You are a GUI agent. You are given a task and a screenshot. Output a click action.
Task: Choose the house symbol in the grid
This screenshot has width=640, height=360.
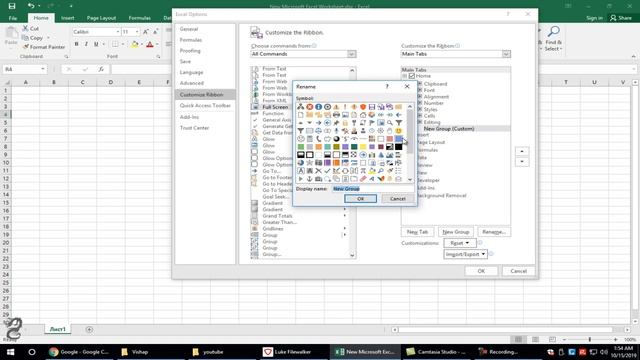pyautogui.click(x=363, y=115)
